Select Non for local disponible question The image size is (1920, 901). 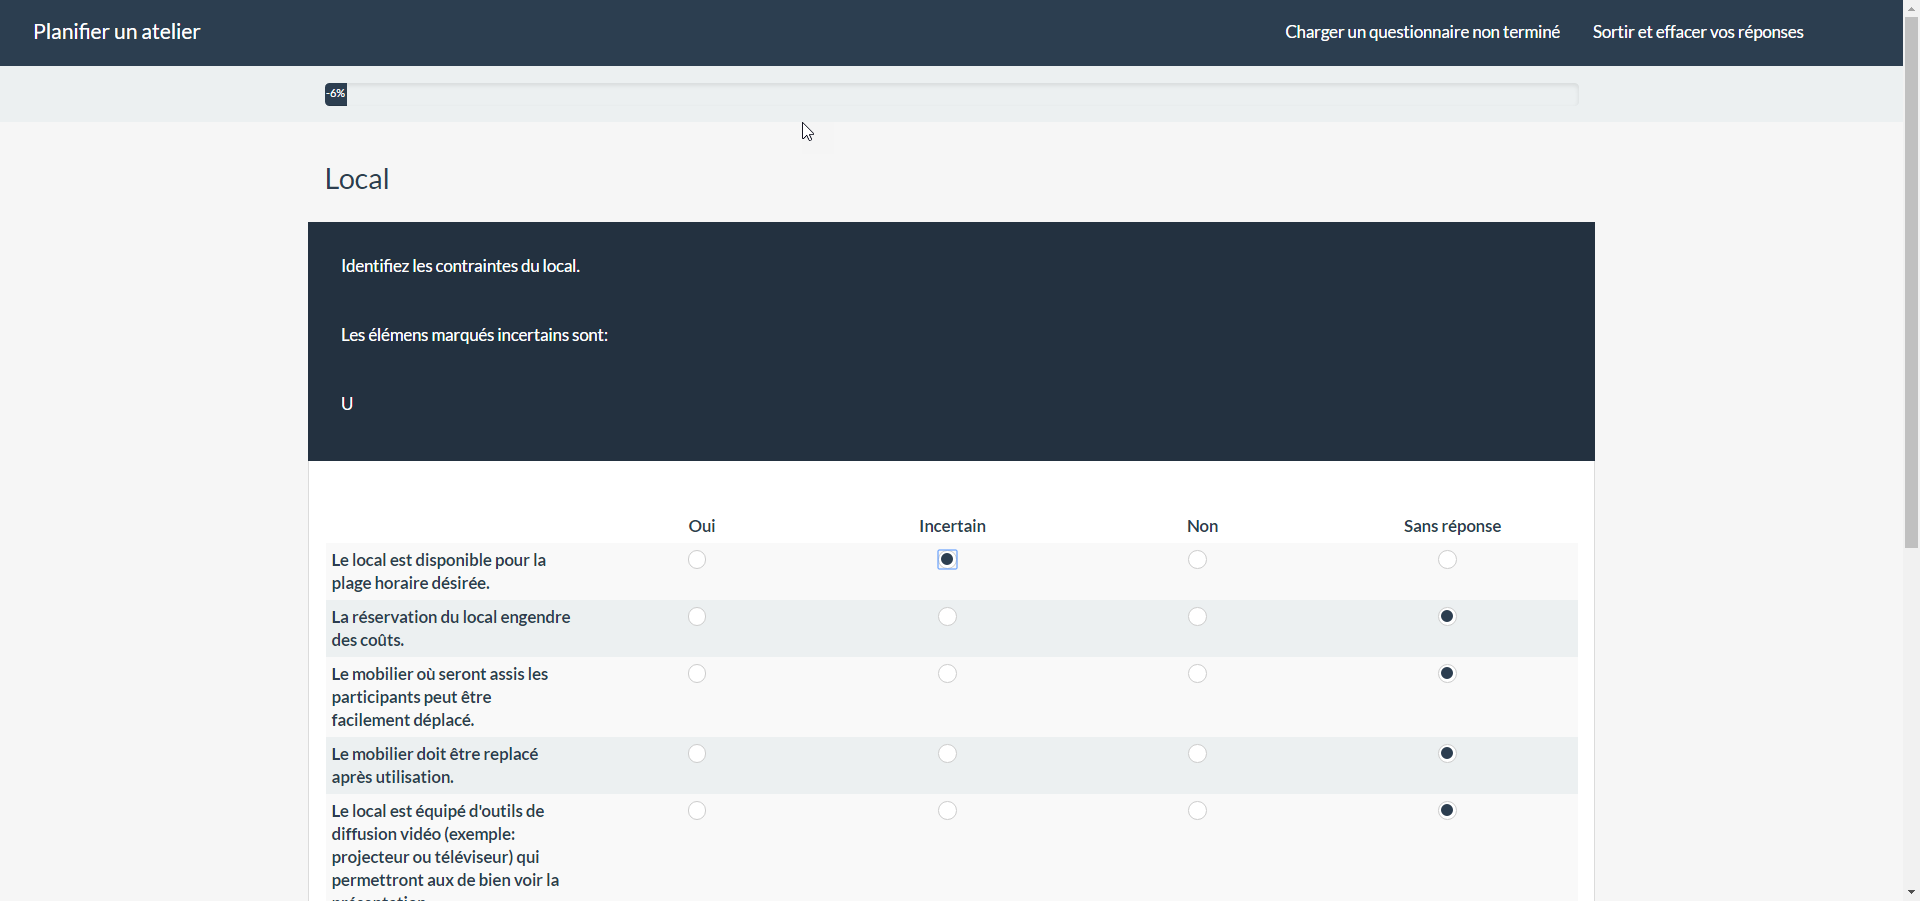coord(1197,560)
